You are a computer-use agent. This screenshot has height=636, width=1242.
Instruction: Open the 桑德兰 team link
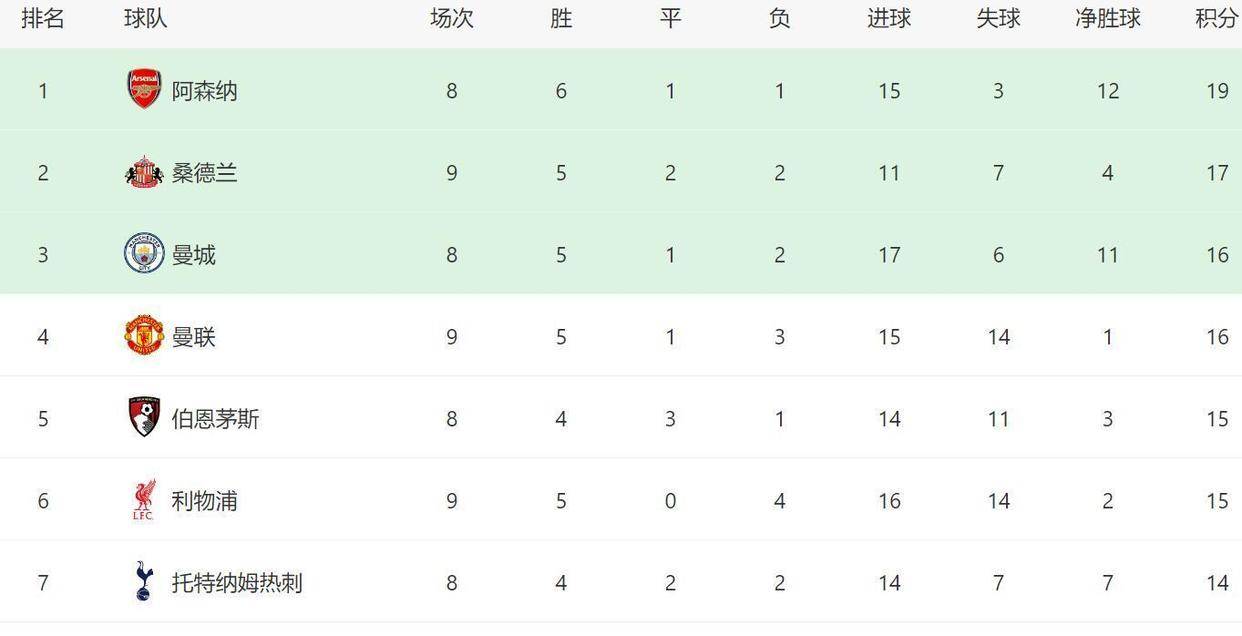click(x=204, y=173)
